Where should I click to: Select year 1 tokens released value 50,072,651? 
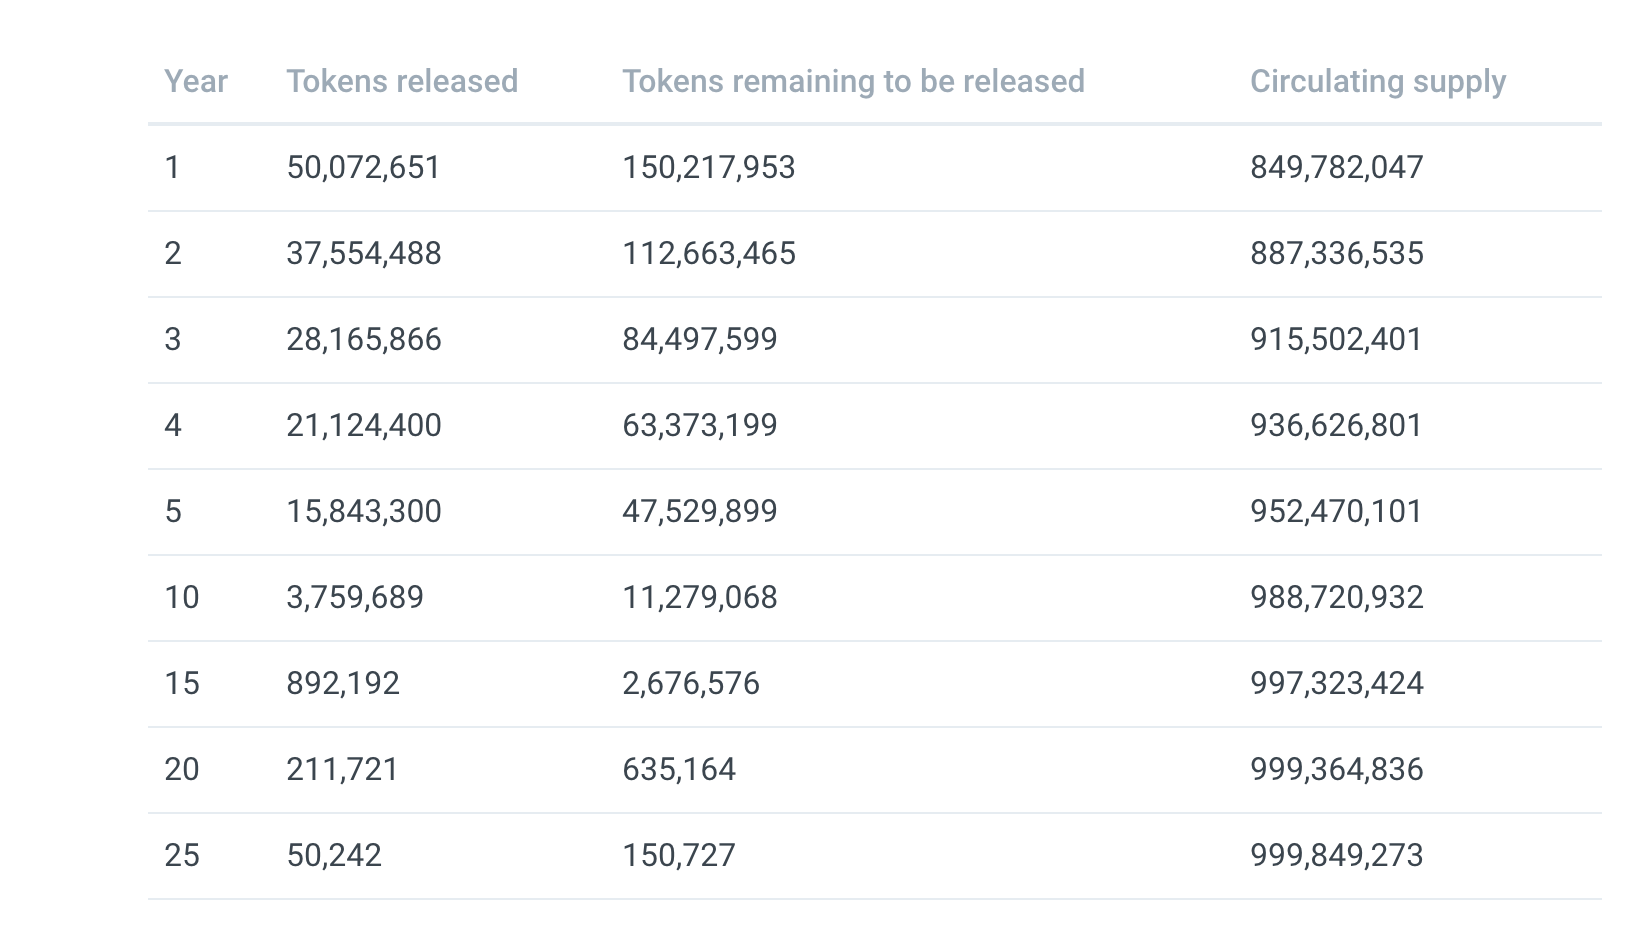point(363,167)
